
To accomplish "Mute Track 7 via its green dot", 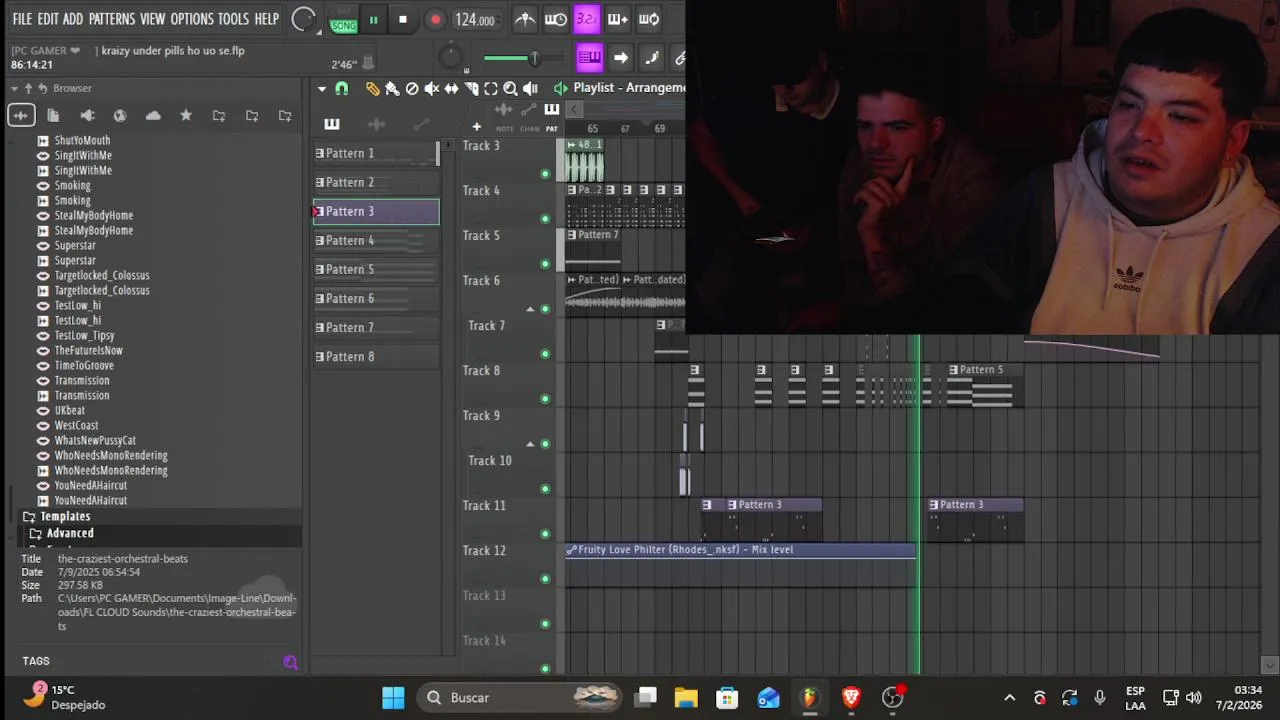I will [545, 354].
